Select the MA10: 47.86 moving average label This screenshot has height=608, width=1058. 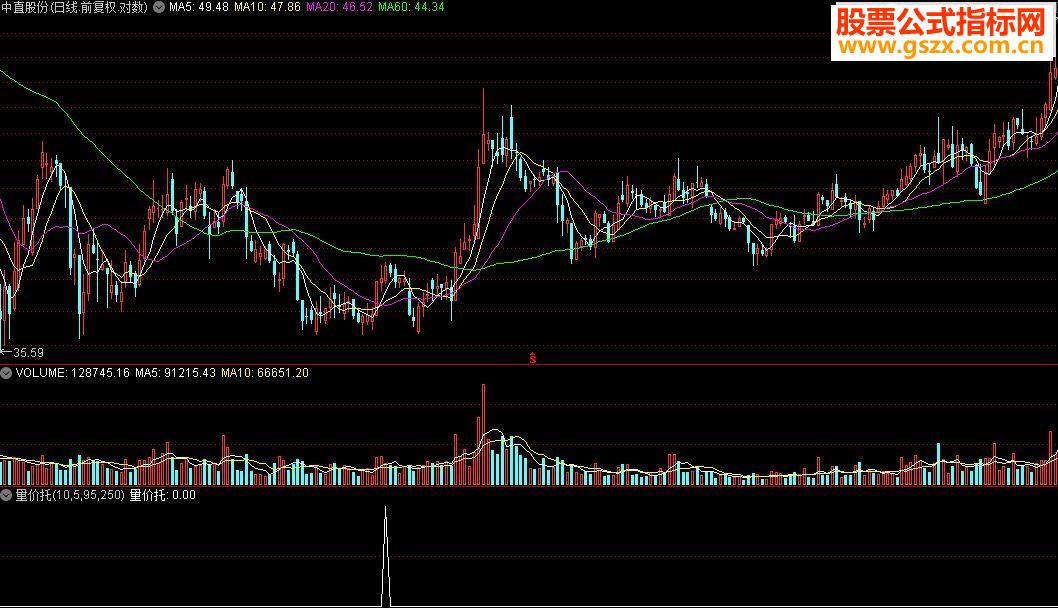pos(267,7)
